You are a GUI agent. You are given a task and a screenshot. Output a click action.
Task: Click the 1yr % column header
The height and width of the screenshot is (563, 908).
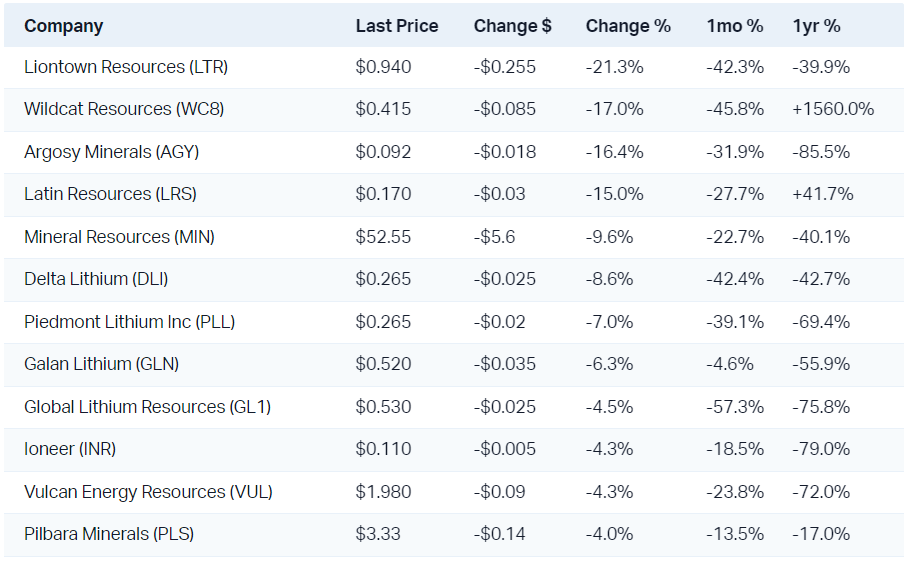(817, 26)
